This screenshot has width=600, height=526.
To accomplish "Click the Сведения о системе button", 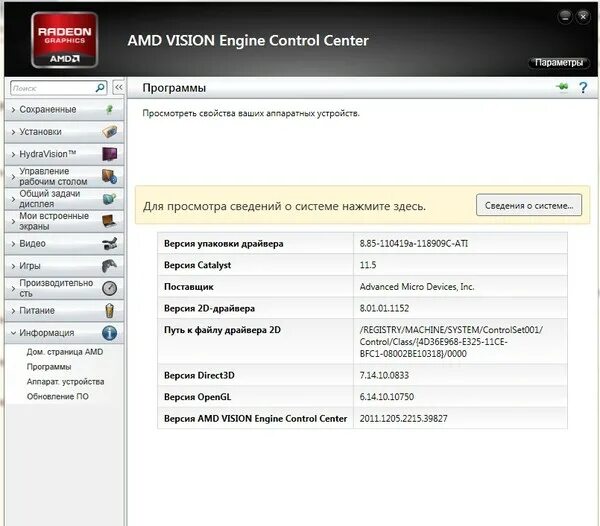I will [529, 205].
